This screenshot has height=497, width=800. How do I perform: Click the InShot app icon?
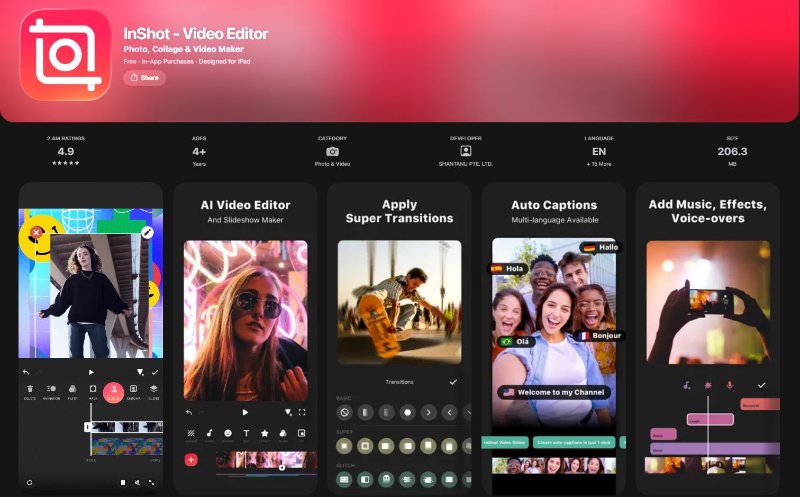point(65,54)
